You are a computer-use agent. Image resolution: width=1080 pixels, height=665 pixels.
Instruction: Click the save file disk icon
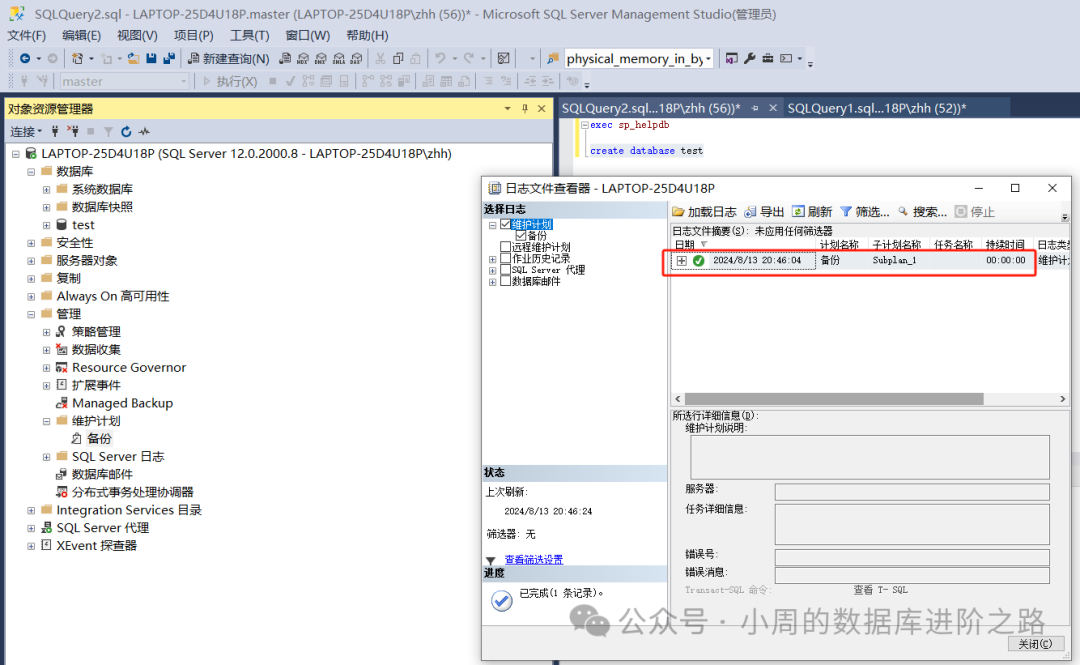(152, 59)
